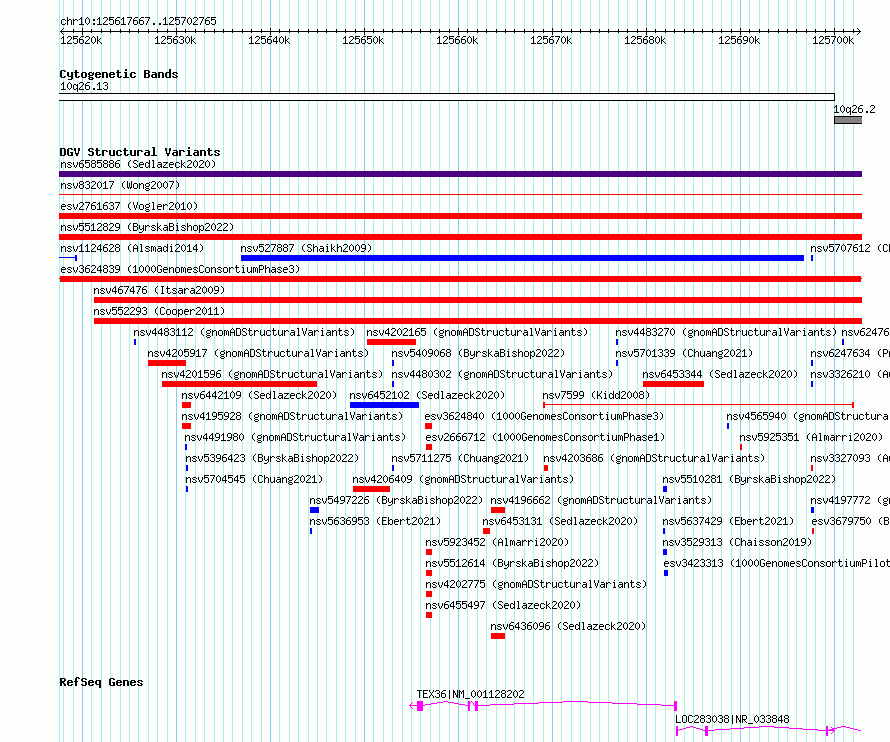890x742 pixels.
Task: Click the DGV Structural Variants track title
Action: pos(140,152)
